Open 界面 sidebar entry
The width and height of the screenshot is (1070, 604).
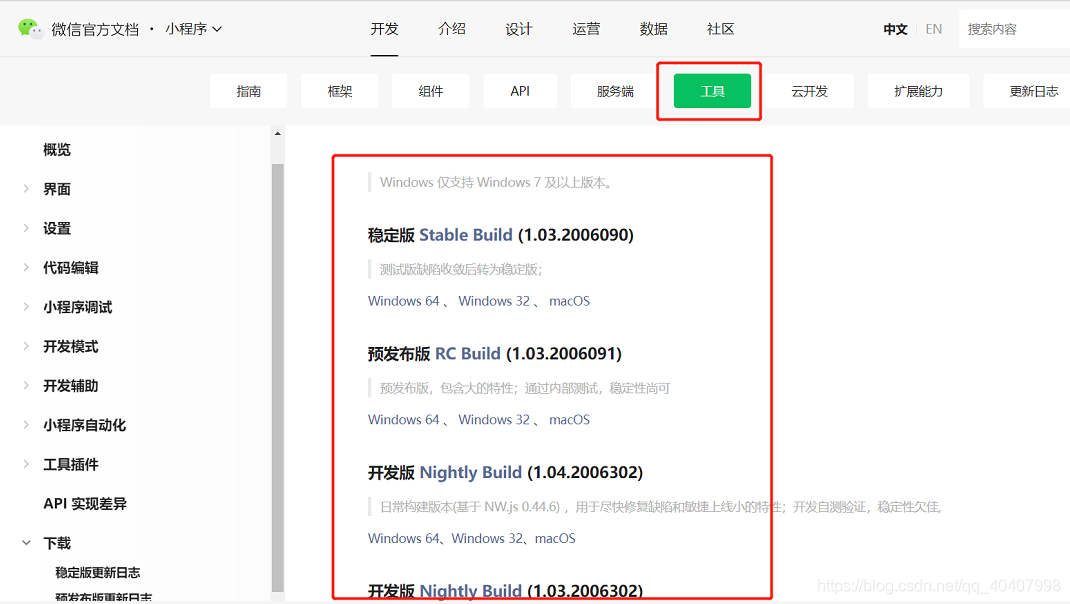[x=57, y=189]
